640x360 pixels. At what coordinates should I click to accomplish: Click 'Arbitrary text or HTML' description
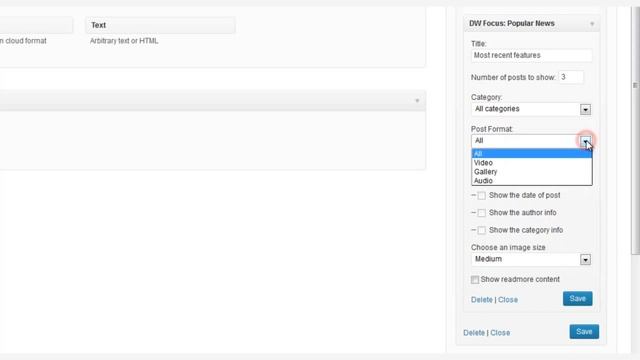[x=124, y=41]
